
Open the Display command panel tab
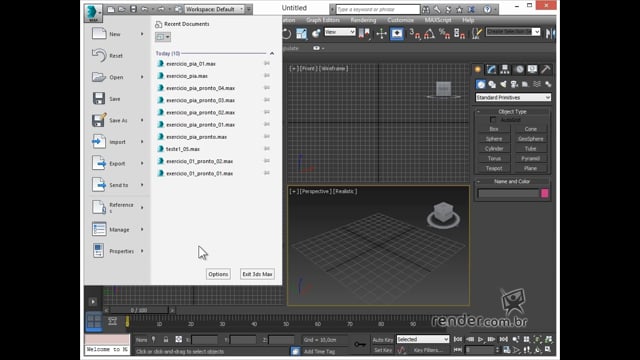(x=532, y=69)
